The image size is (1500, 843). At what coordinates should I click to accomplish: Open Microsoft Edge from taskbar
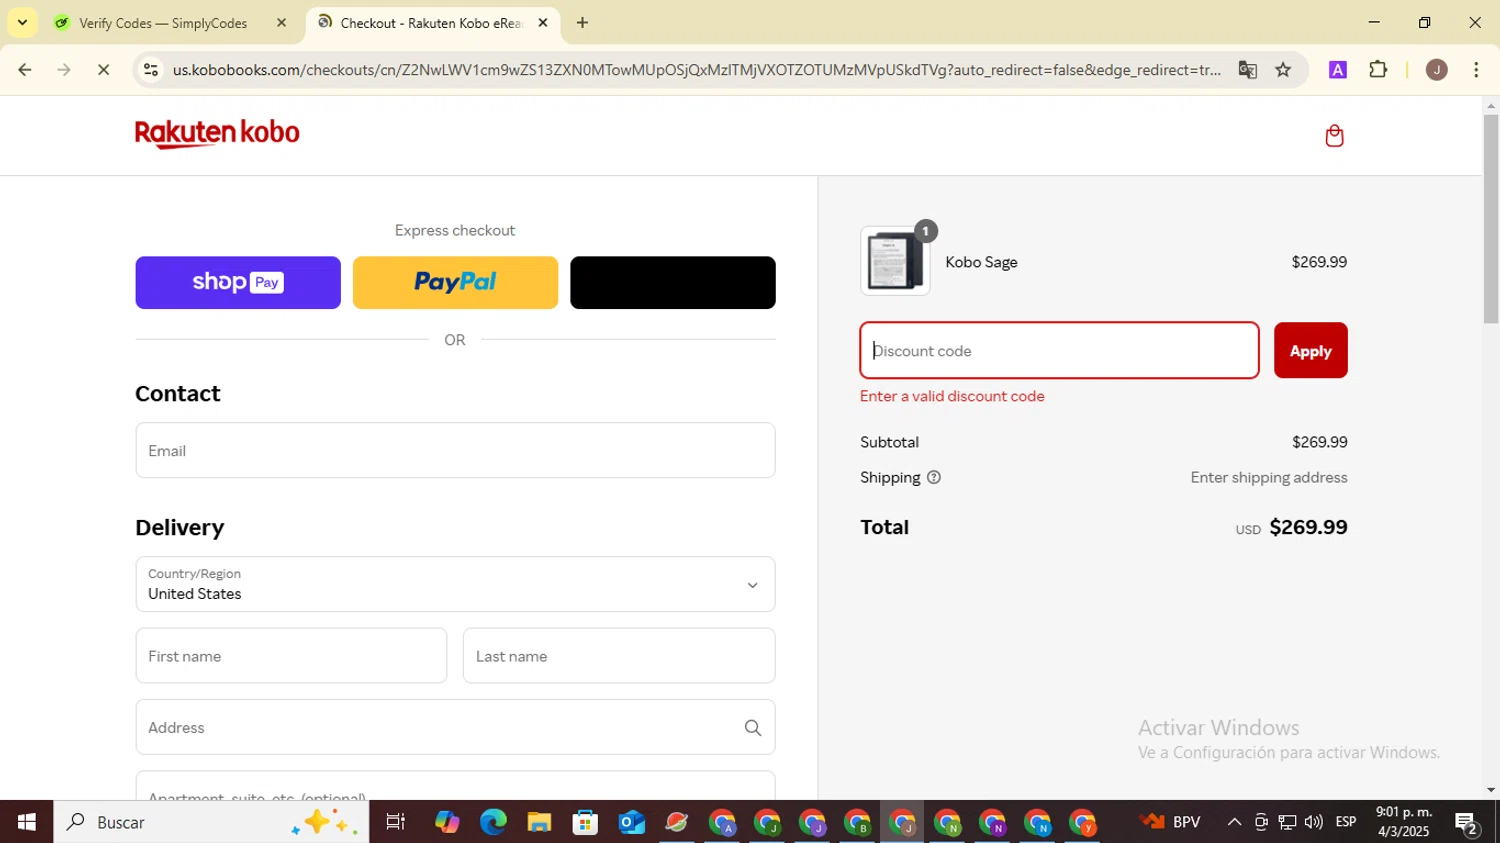pyautogui.click(x=493, y=822)
